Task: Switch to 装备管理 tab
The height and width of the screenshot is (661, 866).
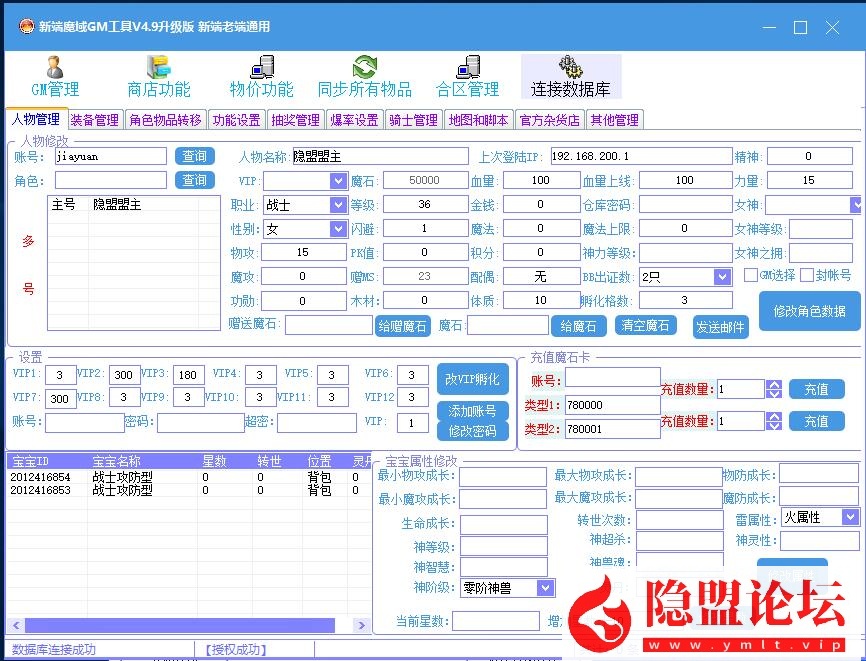Action: pyautogui.click(x=95, y=120)
